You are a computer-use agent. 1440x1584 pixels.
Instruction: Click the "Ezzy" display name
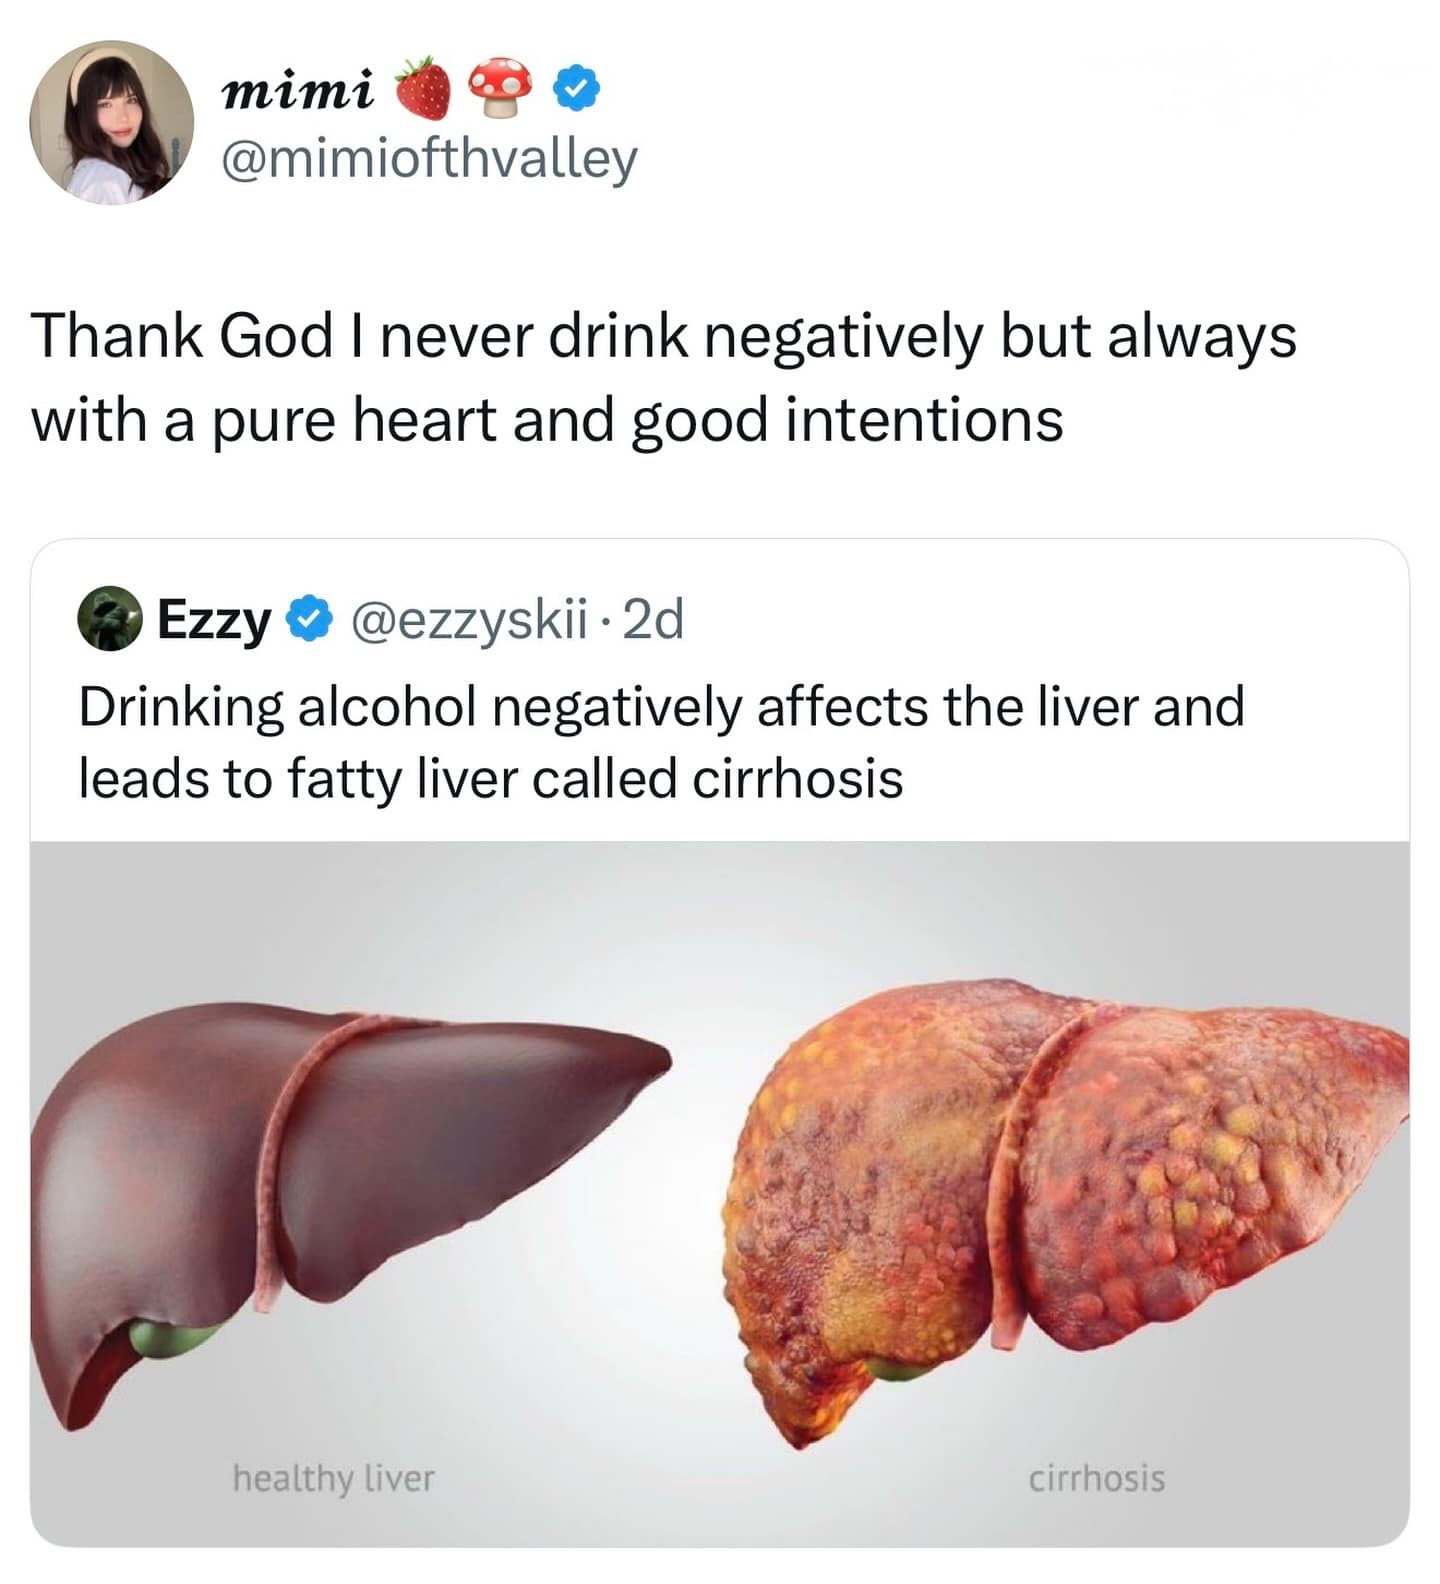[215, 620]
